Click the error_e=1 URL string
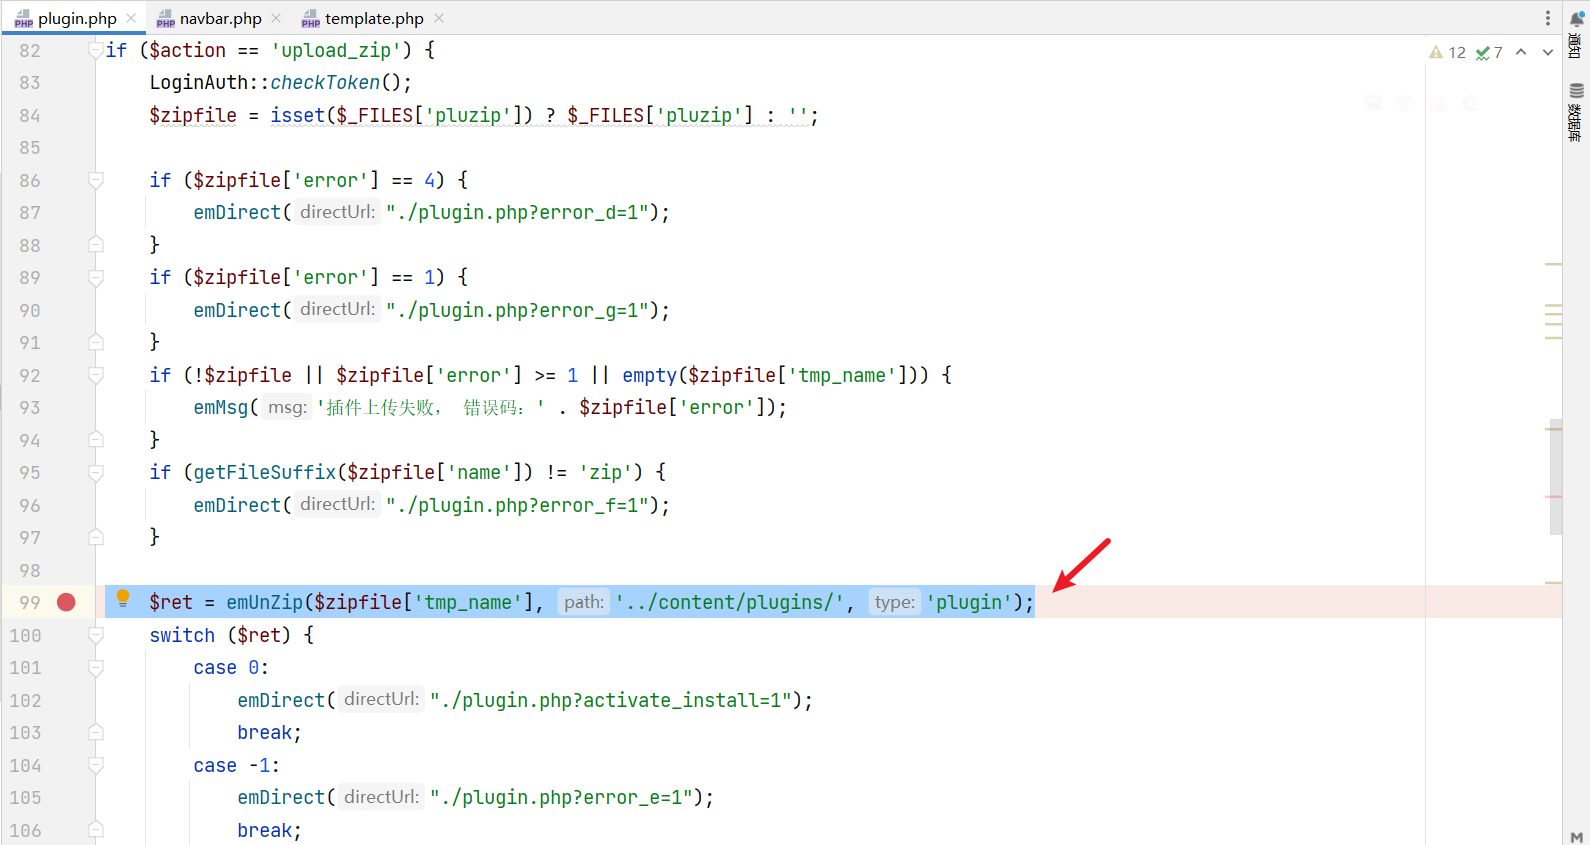This screenshot has width=1590, height=845. pos(562,797)
